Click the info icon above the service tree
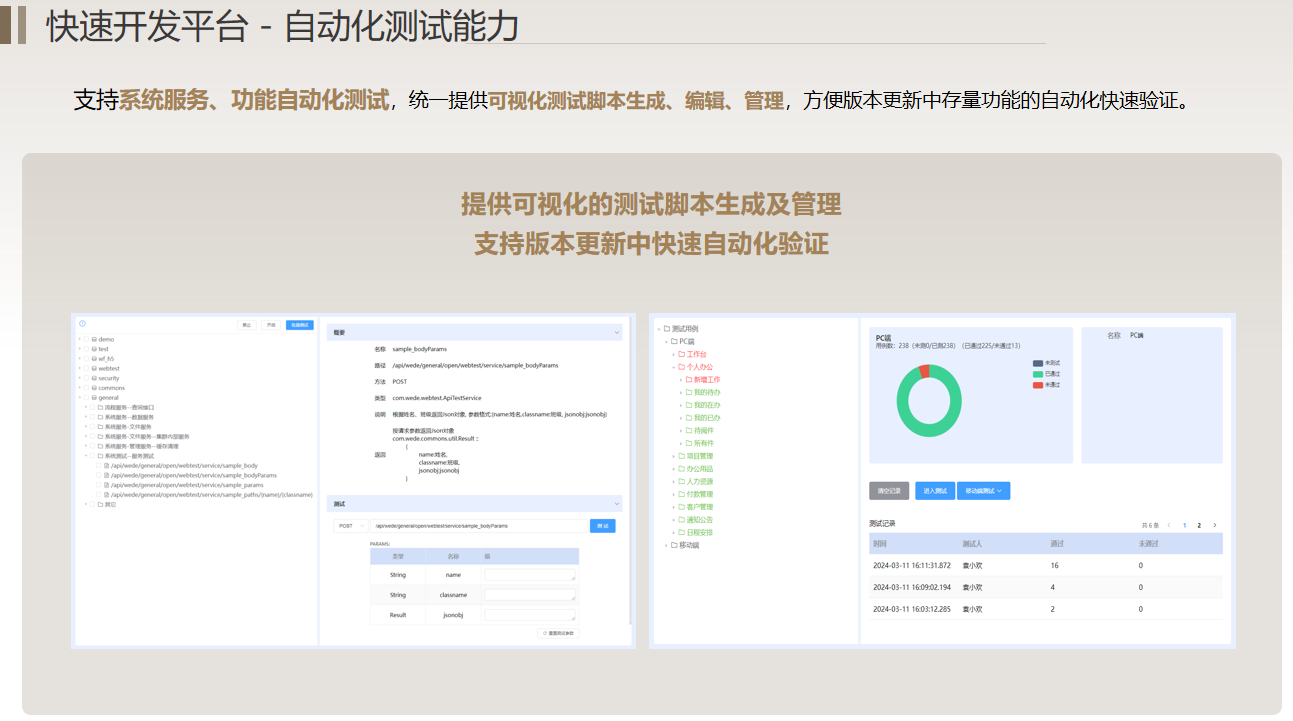This screenshot has width=1293, height=721. coord(82,323)
